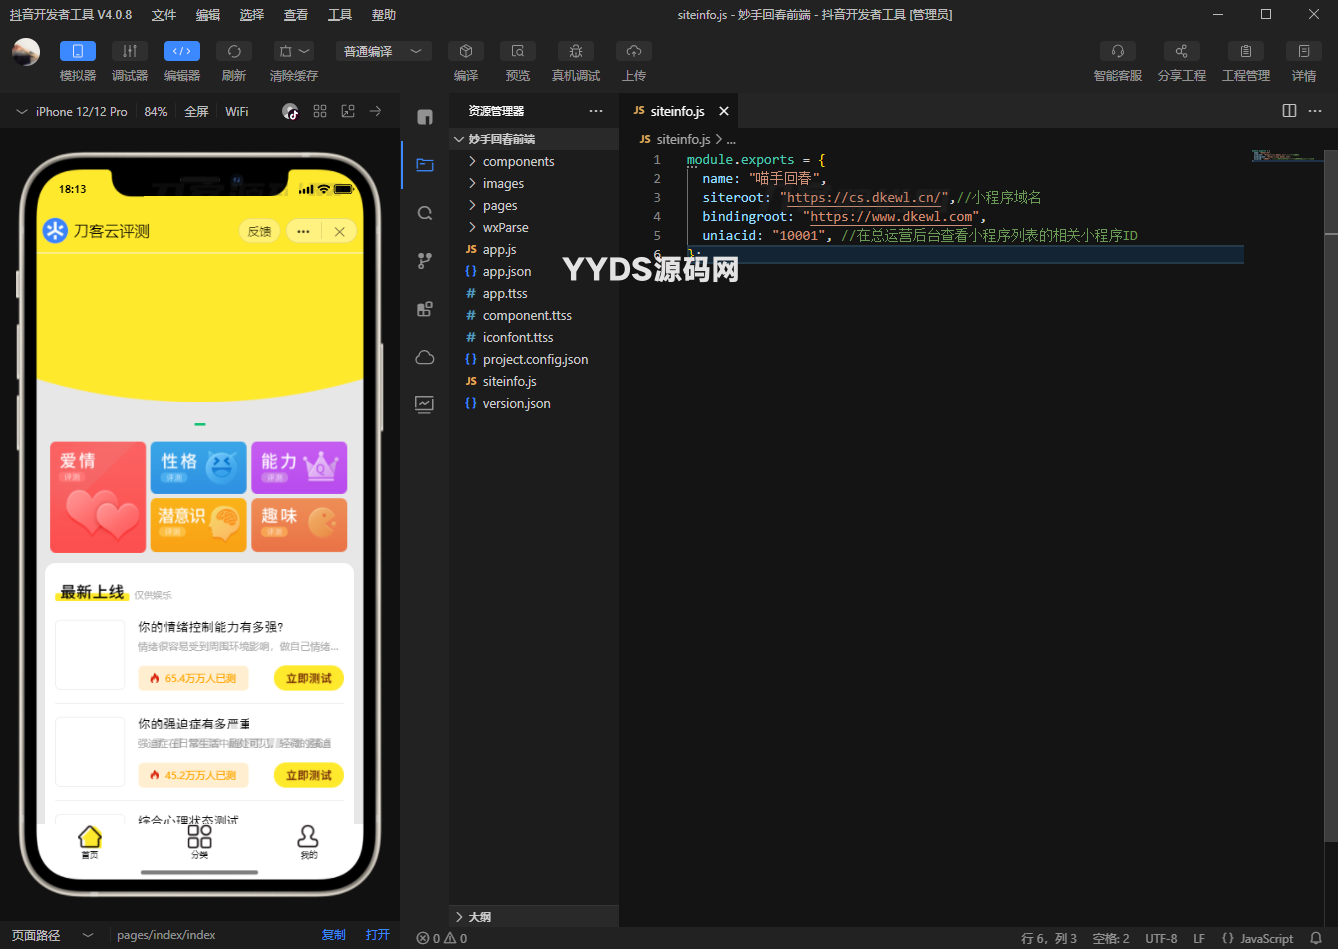Toggle the Simulator (模拟器) panel

(78, 52)
